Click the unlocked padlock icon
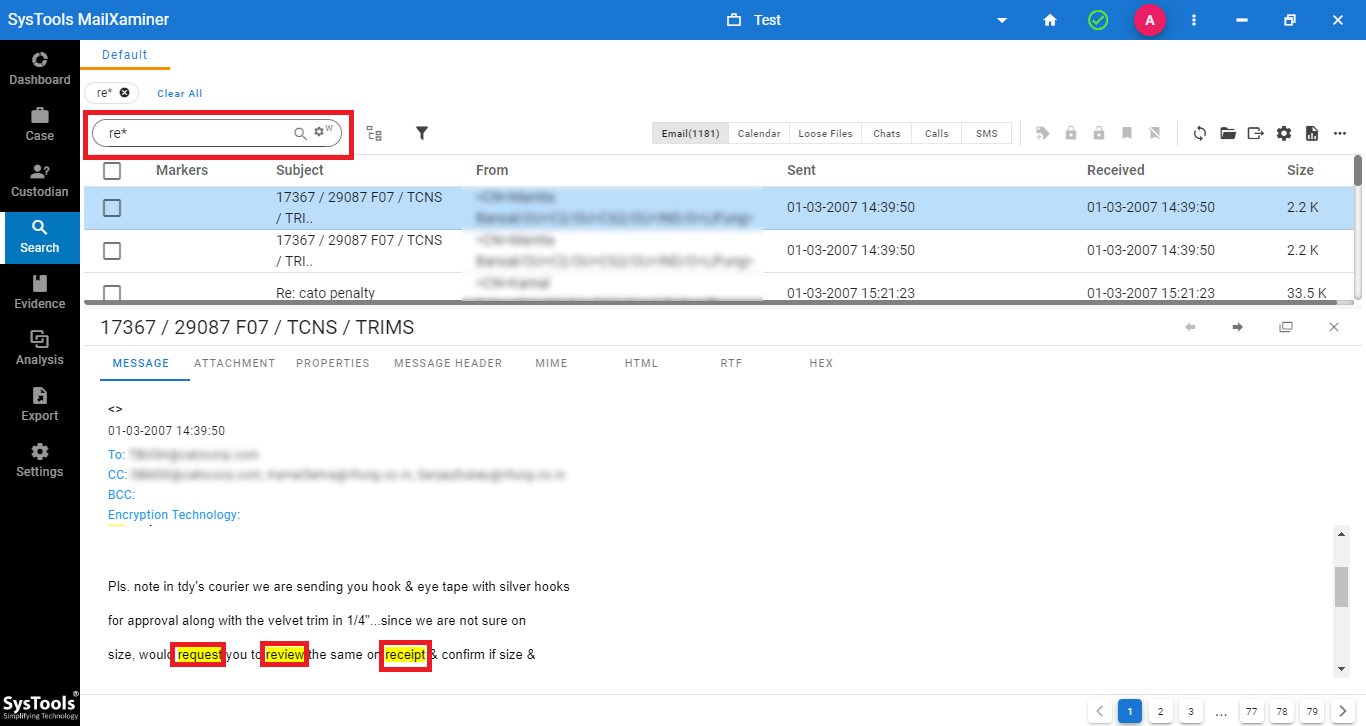 pyautogui.click(x=1099, y=133)
